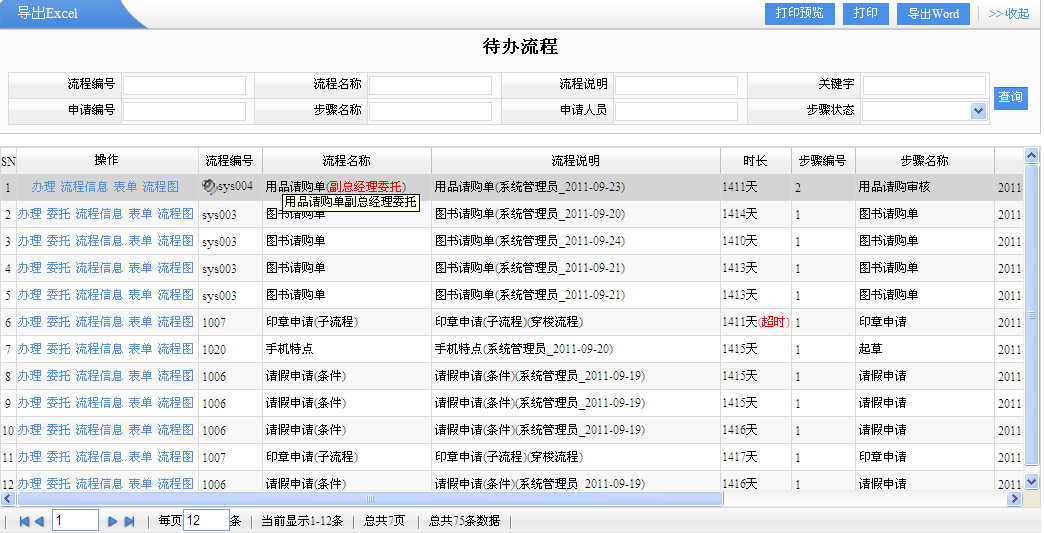Sort by the 时长 column header
Screen dimensions: 1044x533
755,161
